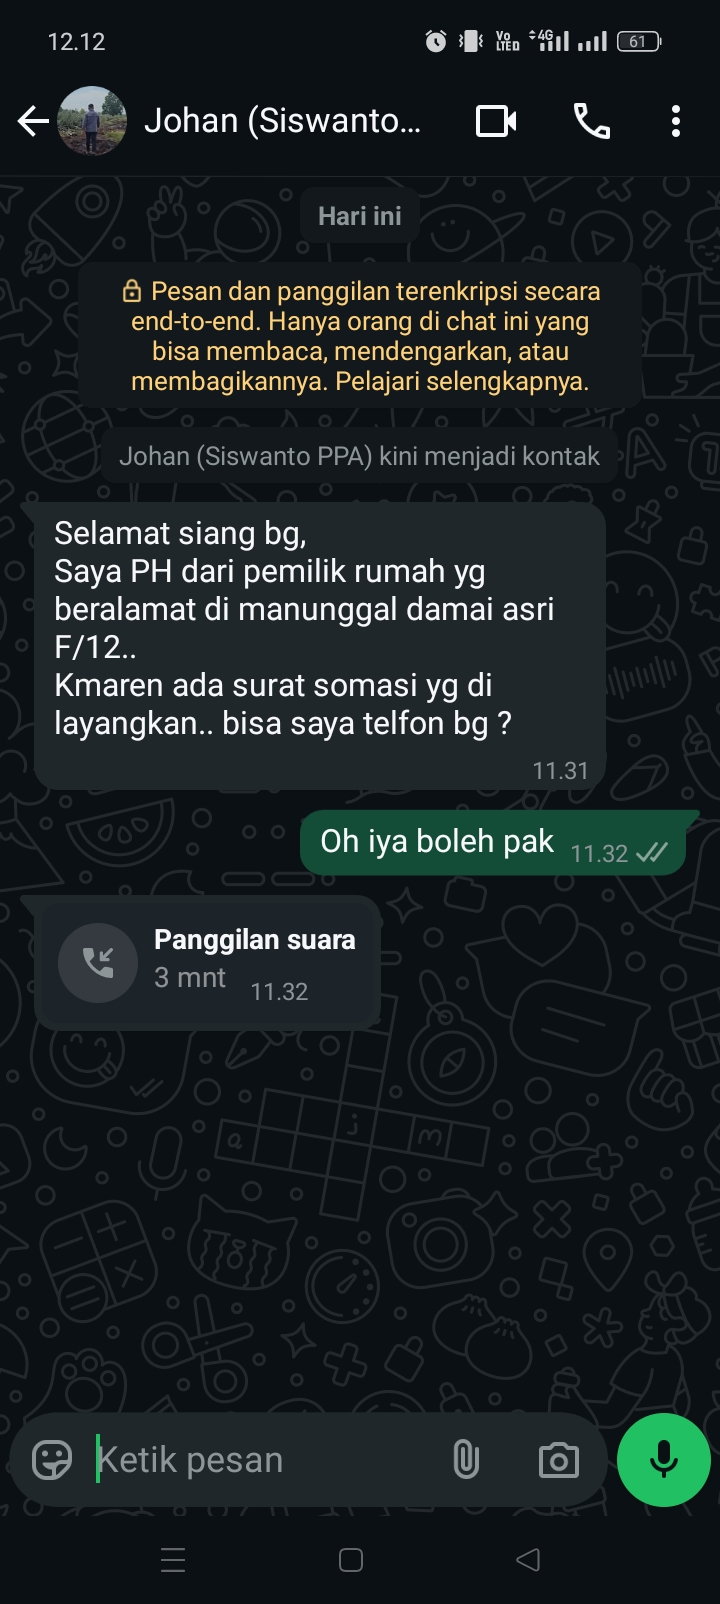
Task: Open contact info via Johan (Siswanto... name
Action: click(x=283, y=121)
